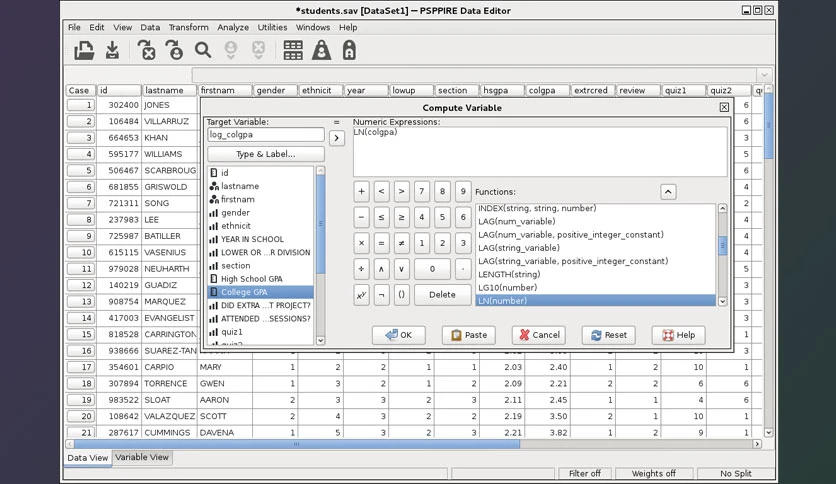Screen dimensions: 836x484
Task: Click keypad digit 7
Action: tap(422, 191)
